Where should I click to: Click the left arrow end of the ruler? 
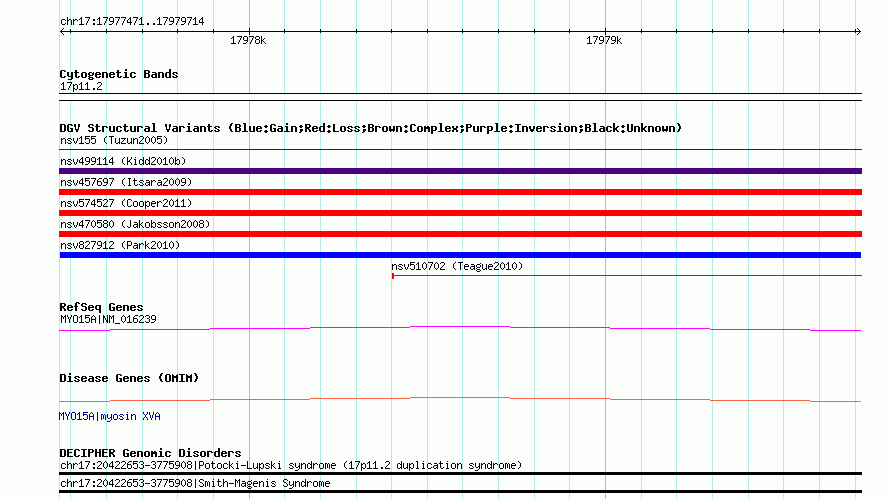point(64,31)
